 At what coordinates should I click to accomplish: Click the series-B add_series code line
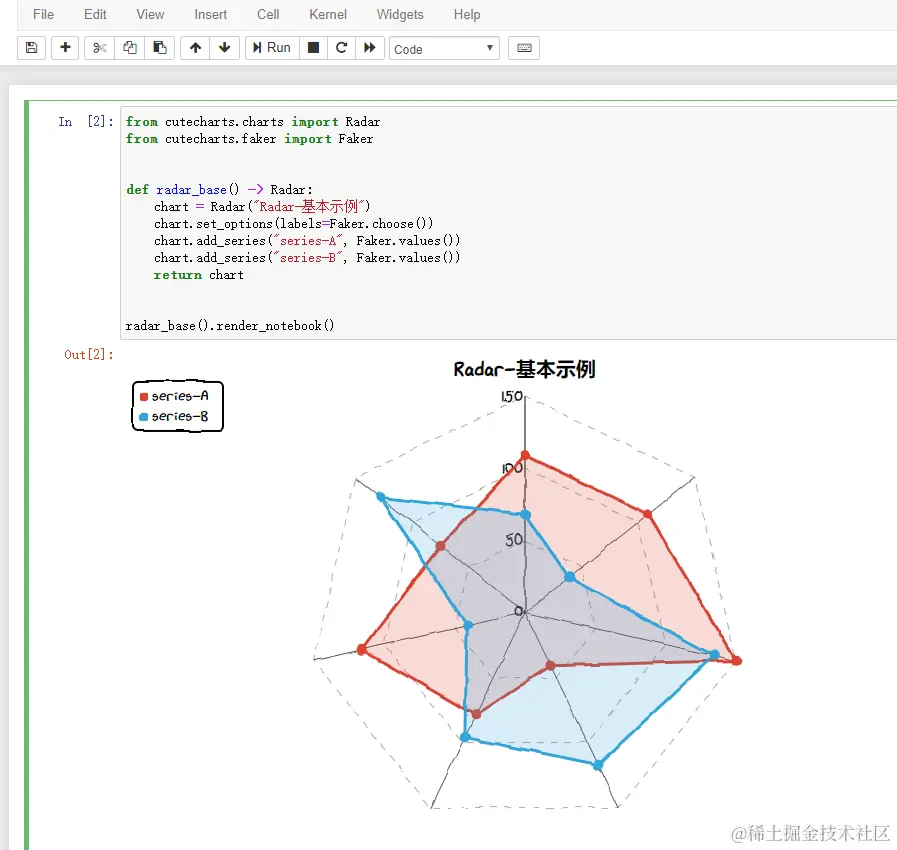307,258
